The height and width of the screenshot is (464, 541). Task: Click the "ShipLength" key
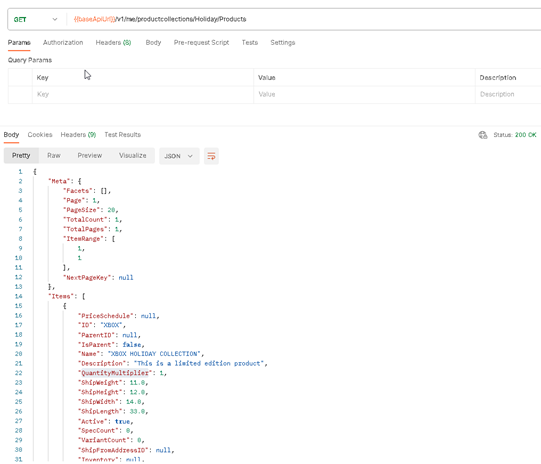tap(100, 412)
